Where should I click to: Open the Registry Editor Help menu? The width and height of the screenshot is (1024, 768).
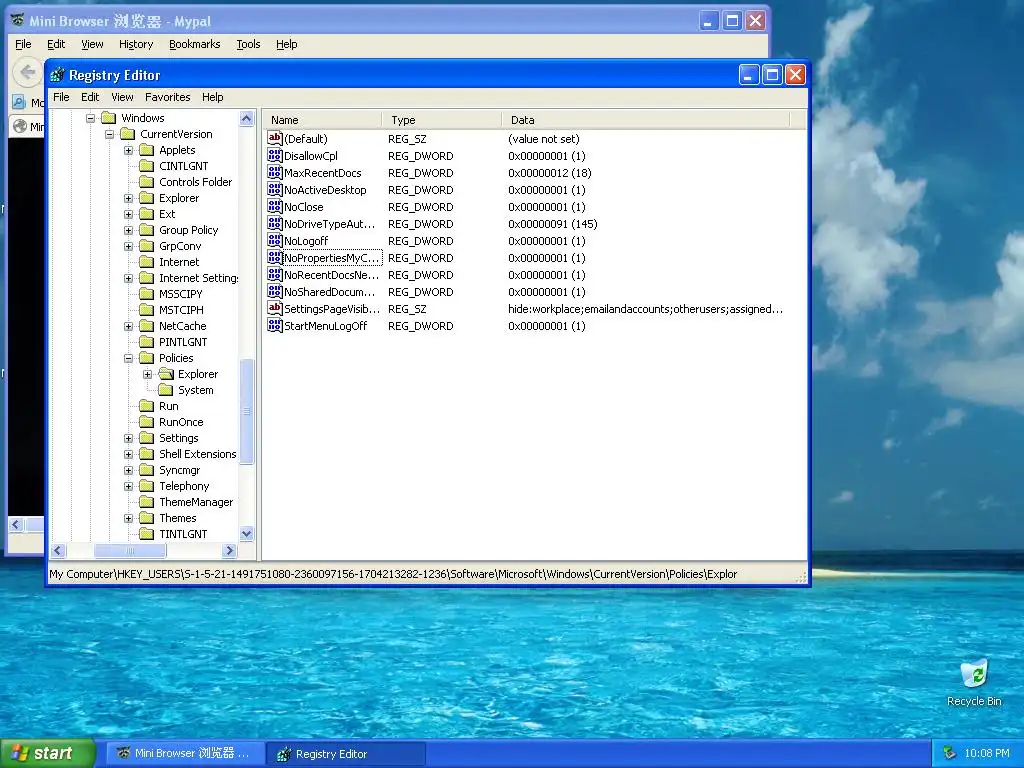click(212, 97)
